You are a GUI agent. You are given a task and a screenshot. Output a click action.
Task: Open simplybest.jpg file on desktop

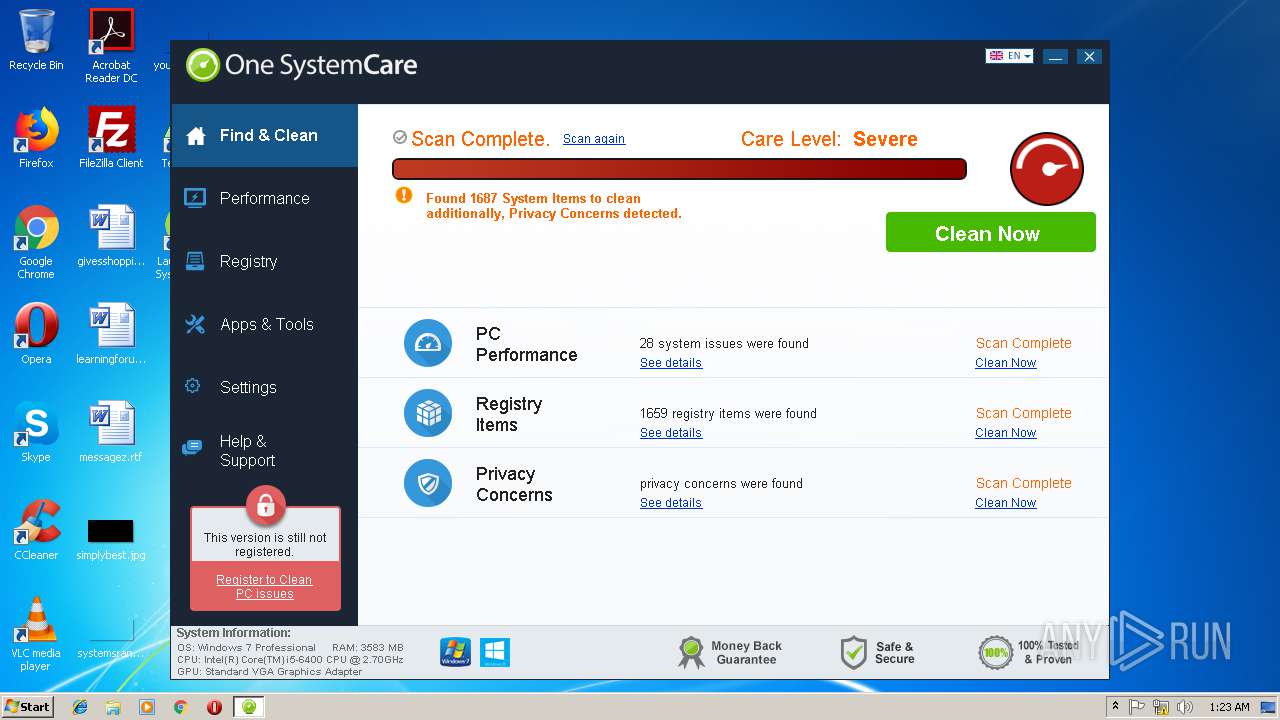tap(111, 539)
